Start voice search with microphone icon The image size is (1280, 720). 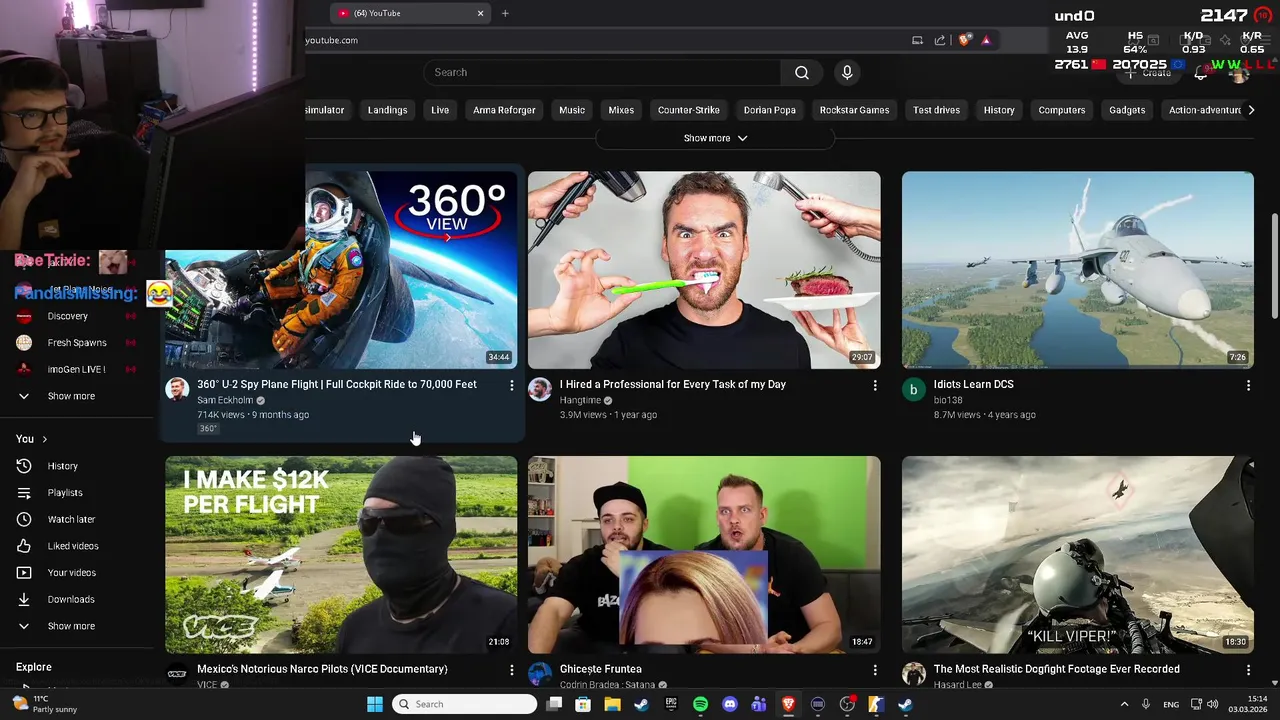[x=847, y=72]
